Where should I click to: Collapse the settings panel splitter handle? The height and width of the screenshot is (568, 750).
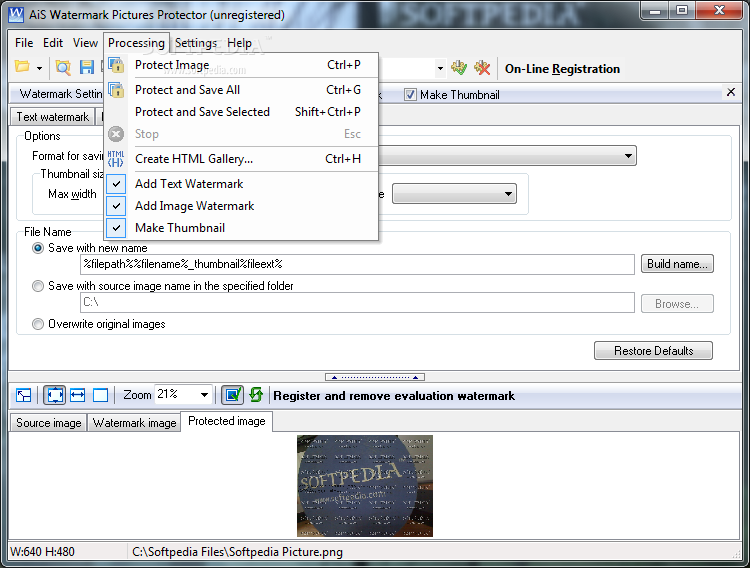point(375,377)
